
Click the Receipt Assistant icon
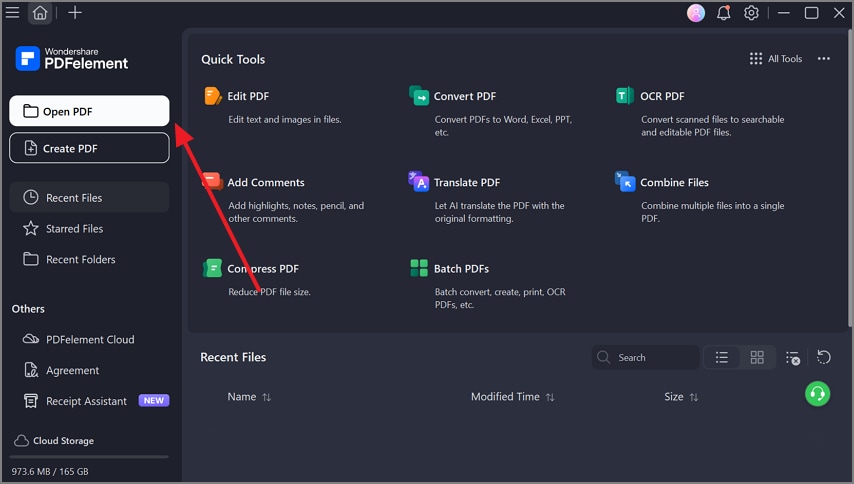coord(31,401)
